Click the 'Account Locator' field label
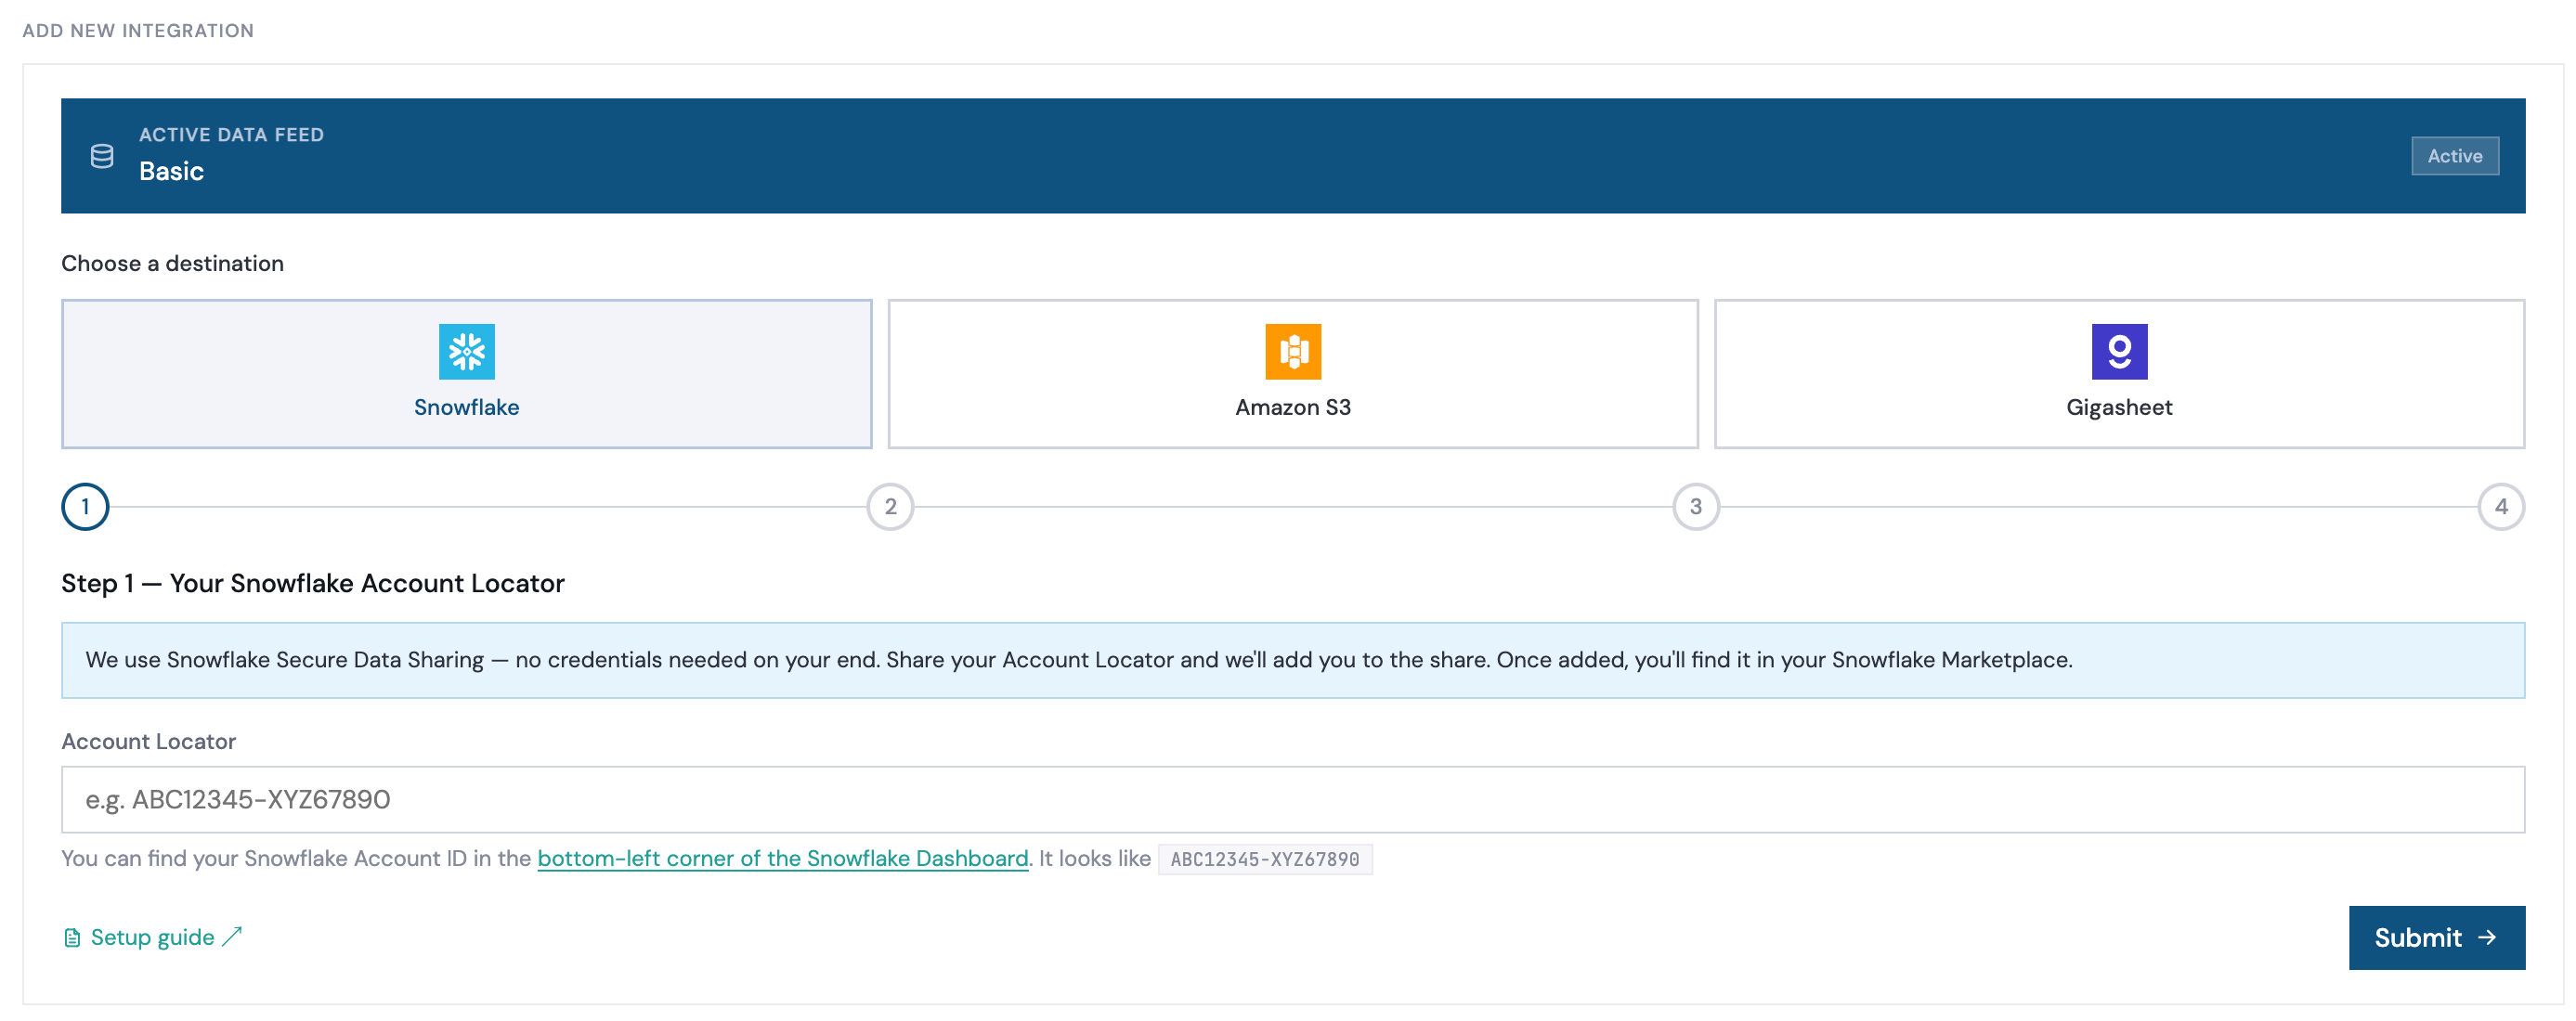The image size is (2576, 1021). click(148, 742)
